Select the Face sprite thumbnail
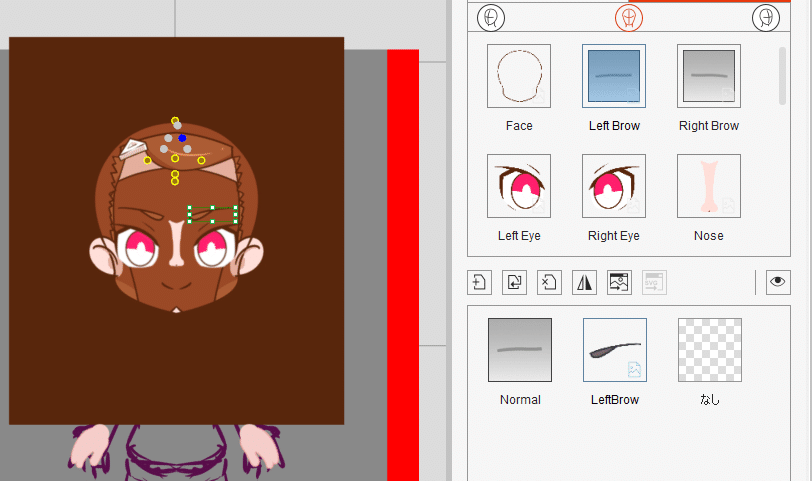 519,76
